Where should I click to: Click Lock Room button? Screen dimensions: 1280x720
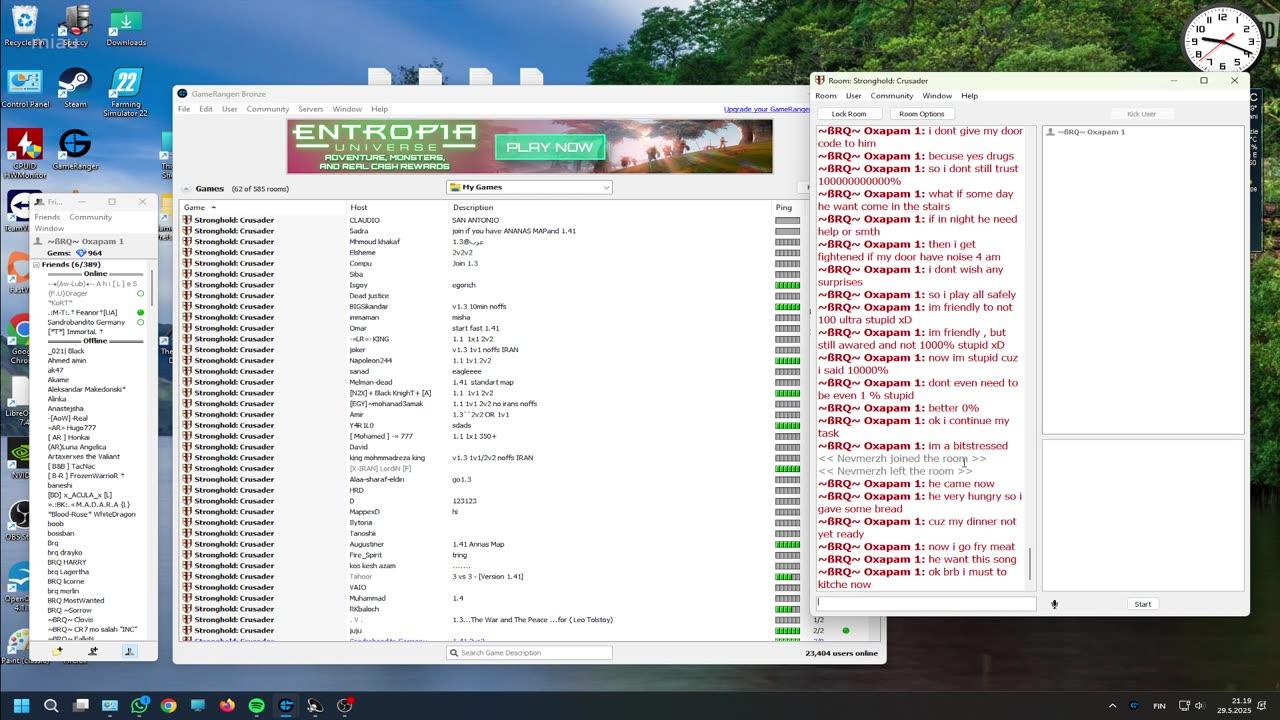(x=849, y=114)
